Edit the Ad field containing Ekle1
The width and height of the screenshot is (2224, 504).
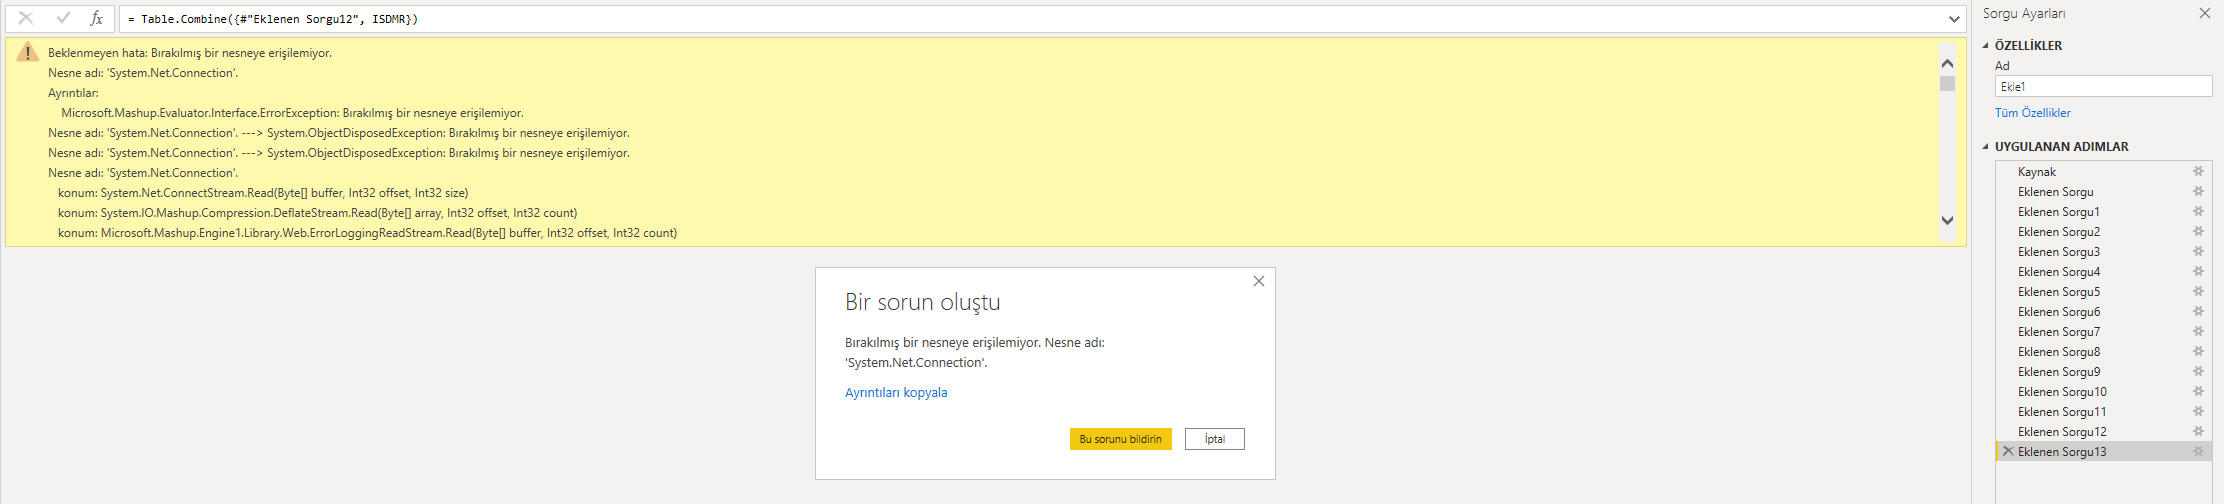click(x=2103, y=87)
